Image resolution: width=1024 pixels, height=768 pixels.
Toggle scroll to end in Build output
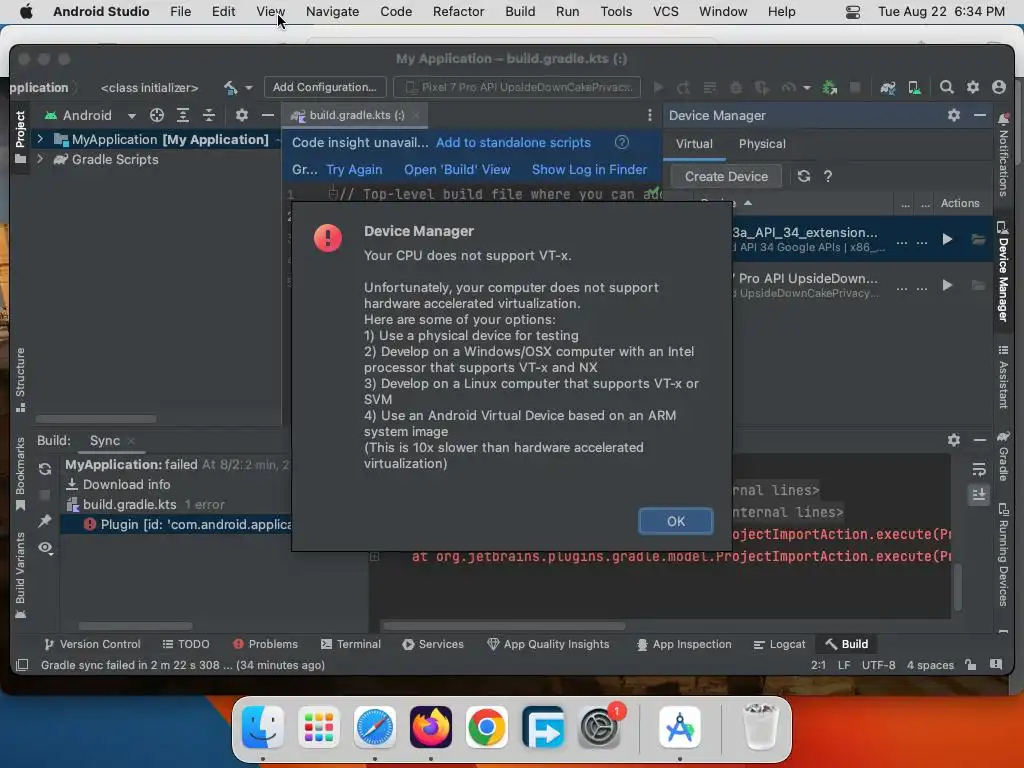(x=978, y=495)
